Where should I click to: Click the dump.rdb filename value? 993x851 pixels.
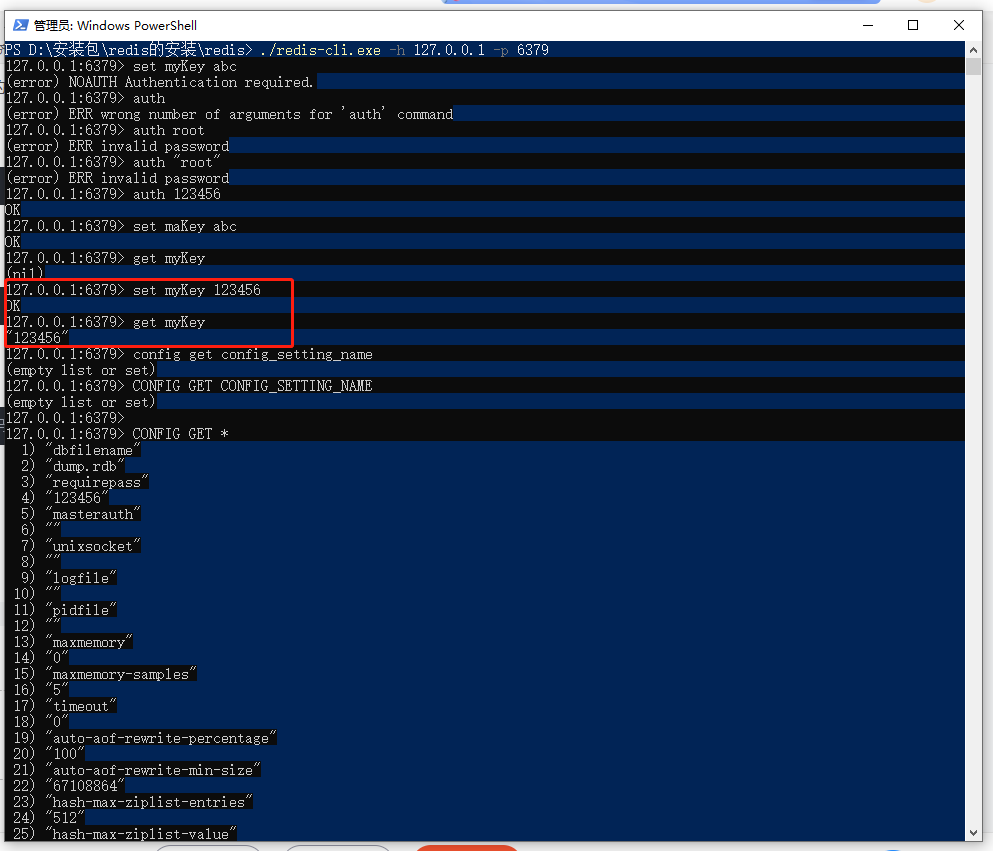84,465
